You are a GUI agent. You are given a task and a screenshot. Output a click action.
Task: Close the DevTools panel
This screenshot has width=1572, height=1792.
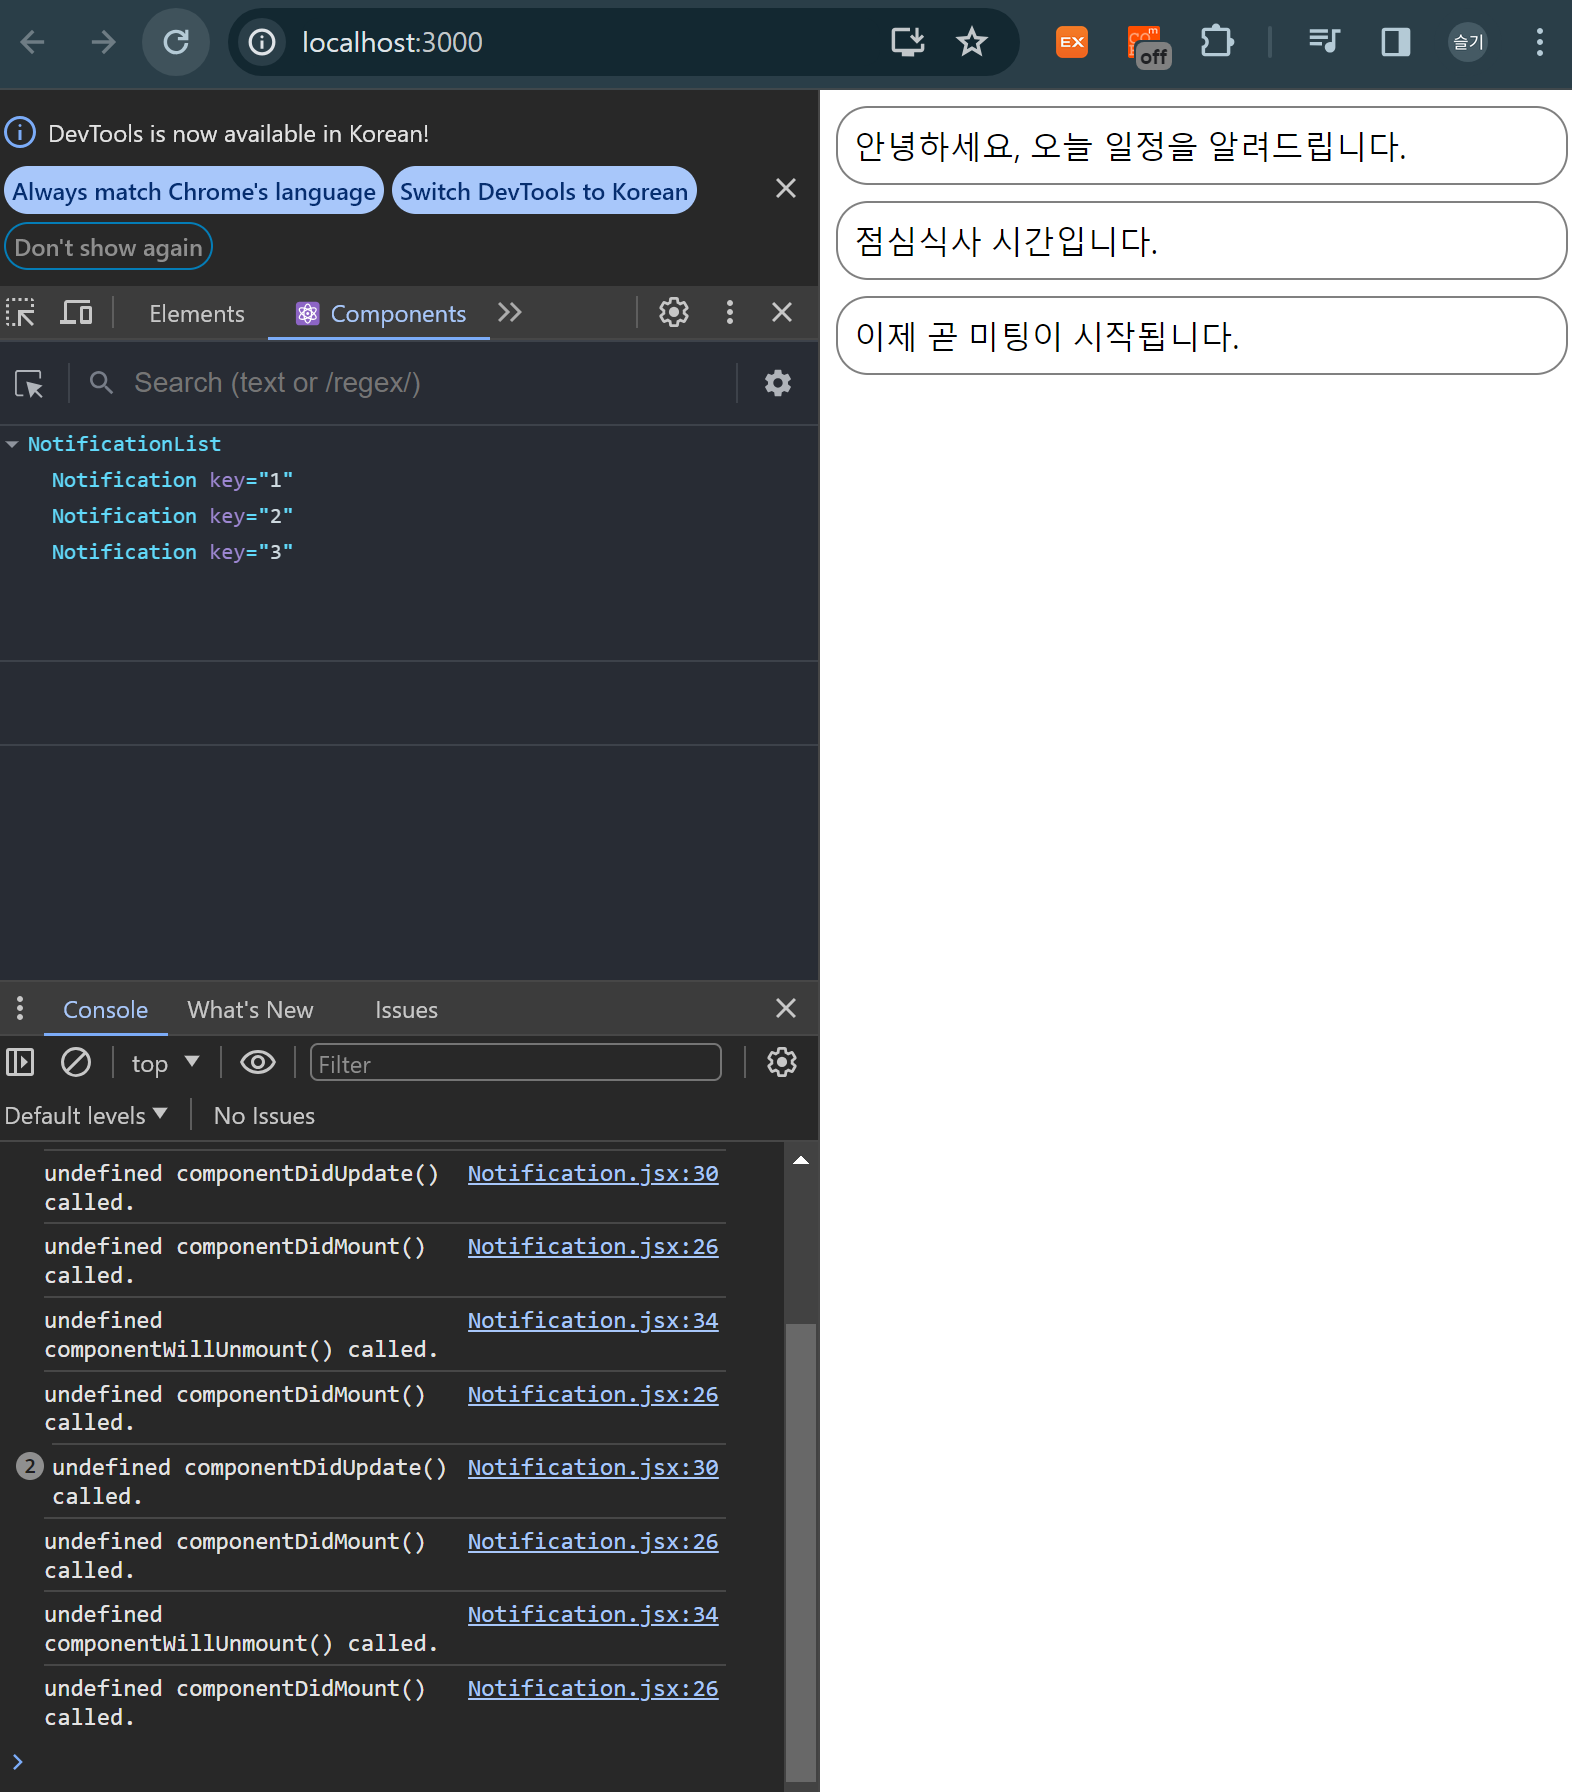point(782,313)
